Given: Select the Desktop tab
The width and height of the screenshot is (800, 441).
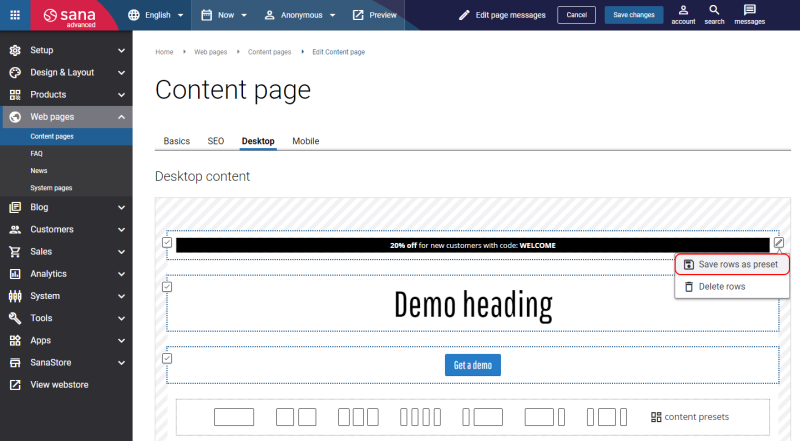Looking at the screenshot, I should (258, 141).
